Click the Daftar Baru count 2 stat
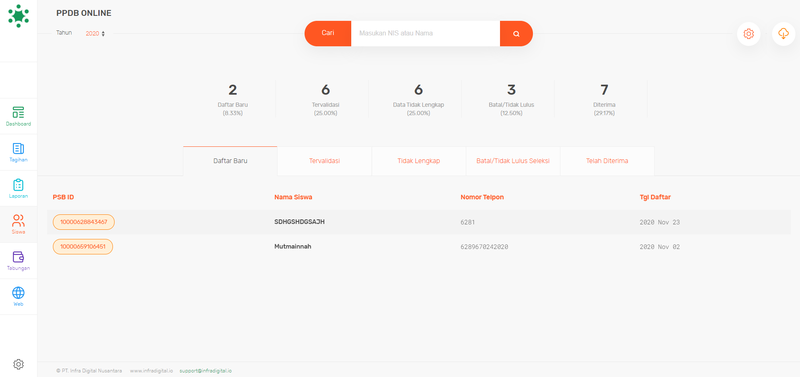This screenshot has width=800, height=377. pyautogui.click(x=233, y=99)
